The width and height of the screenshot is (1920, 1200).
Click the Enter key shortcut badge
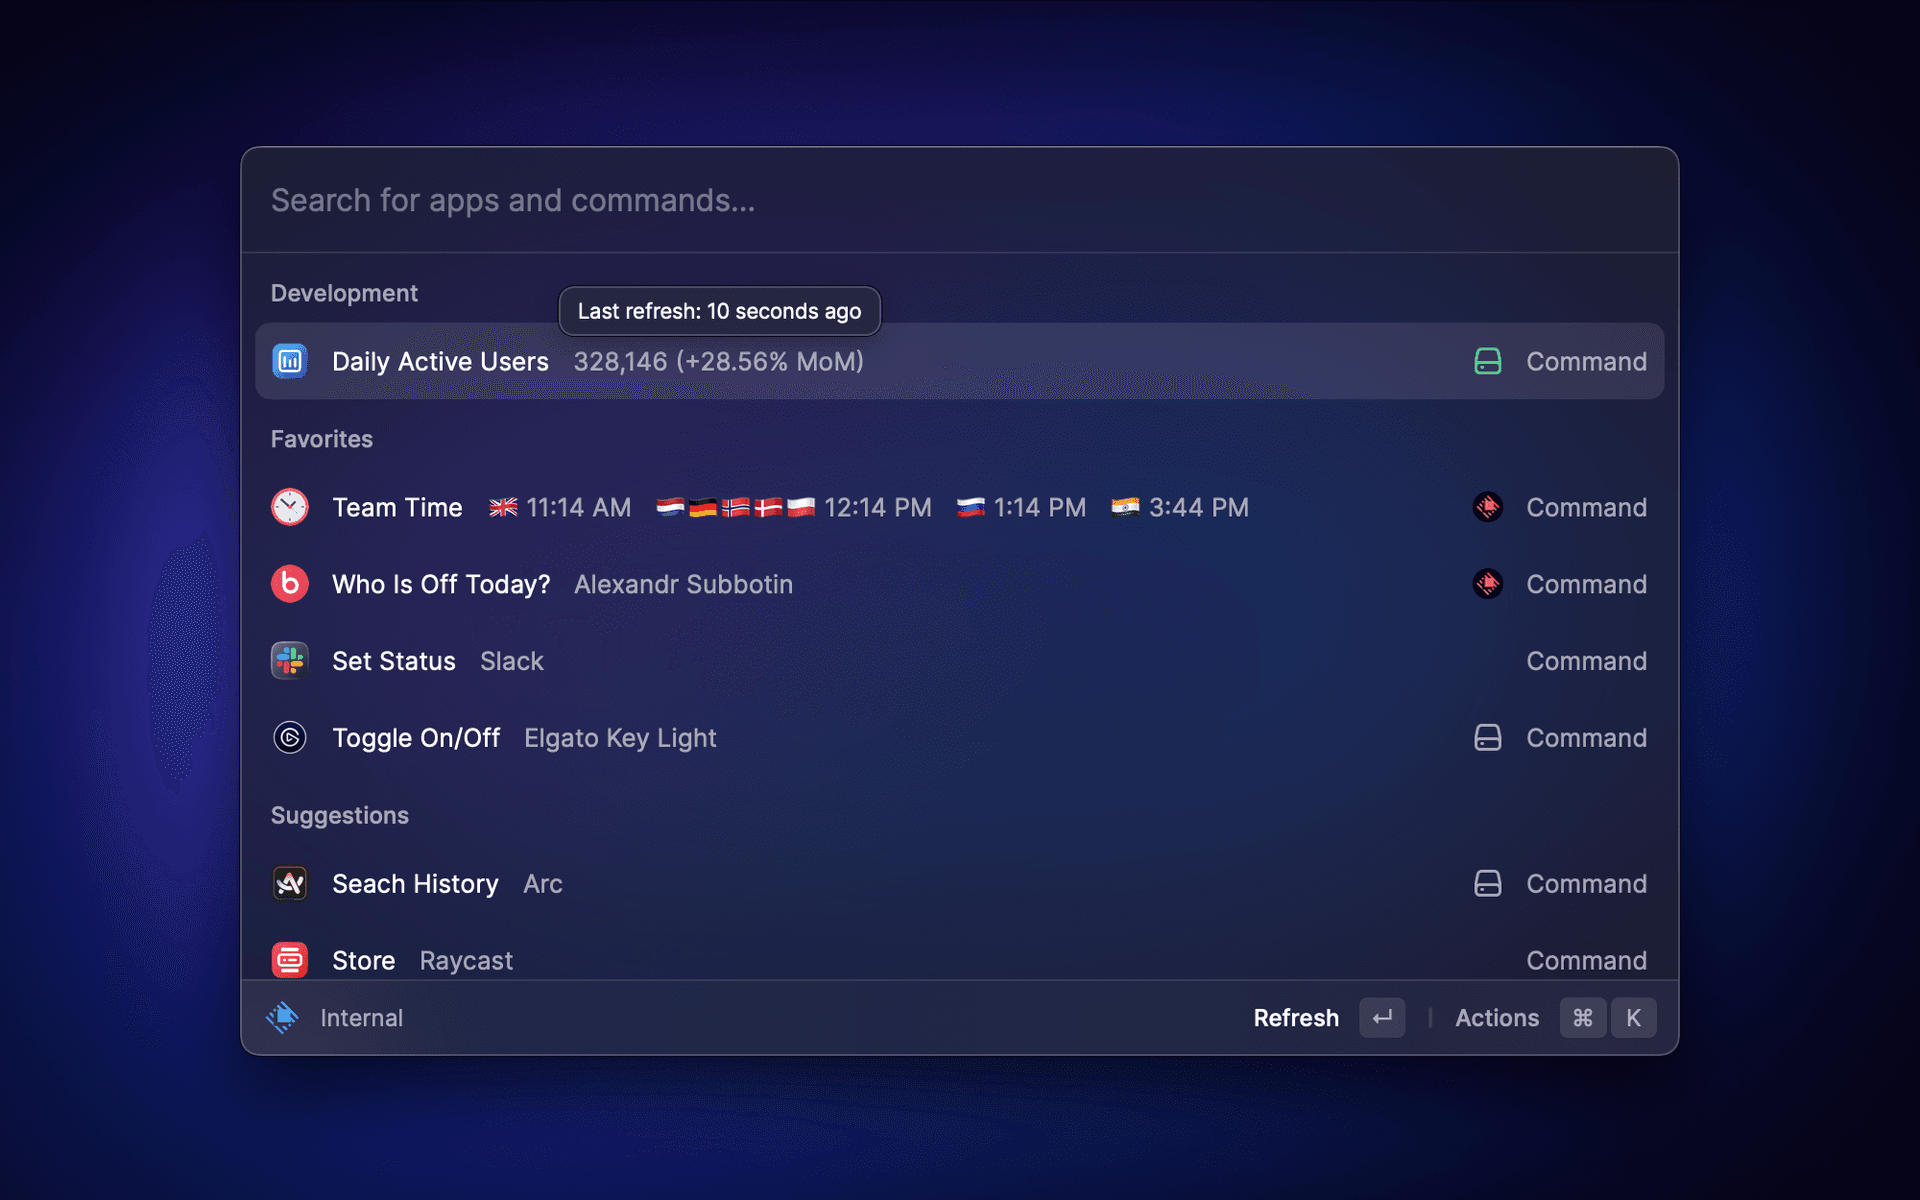pos(1382,1018)
